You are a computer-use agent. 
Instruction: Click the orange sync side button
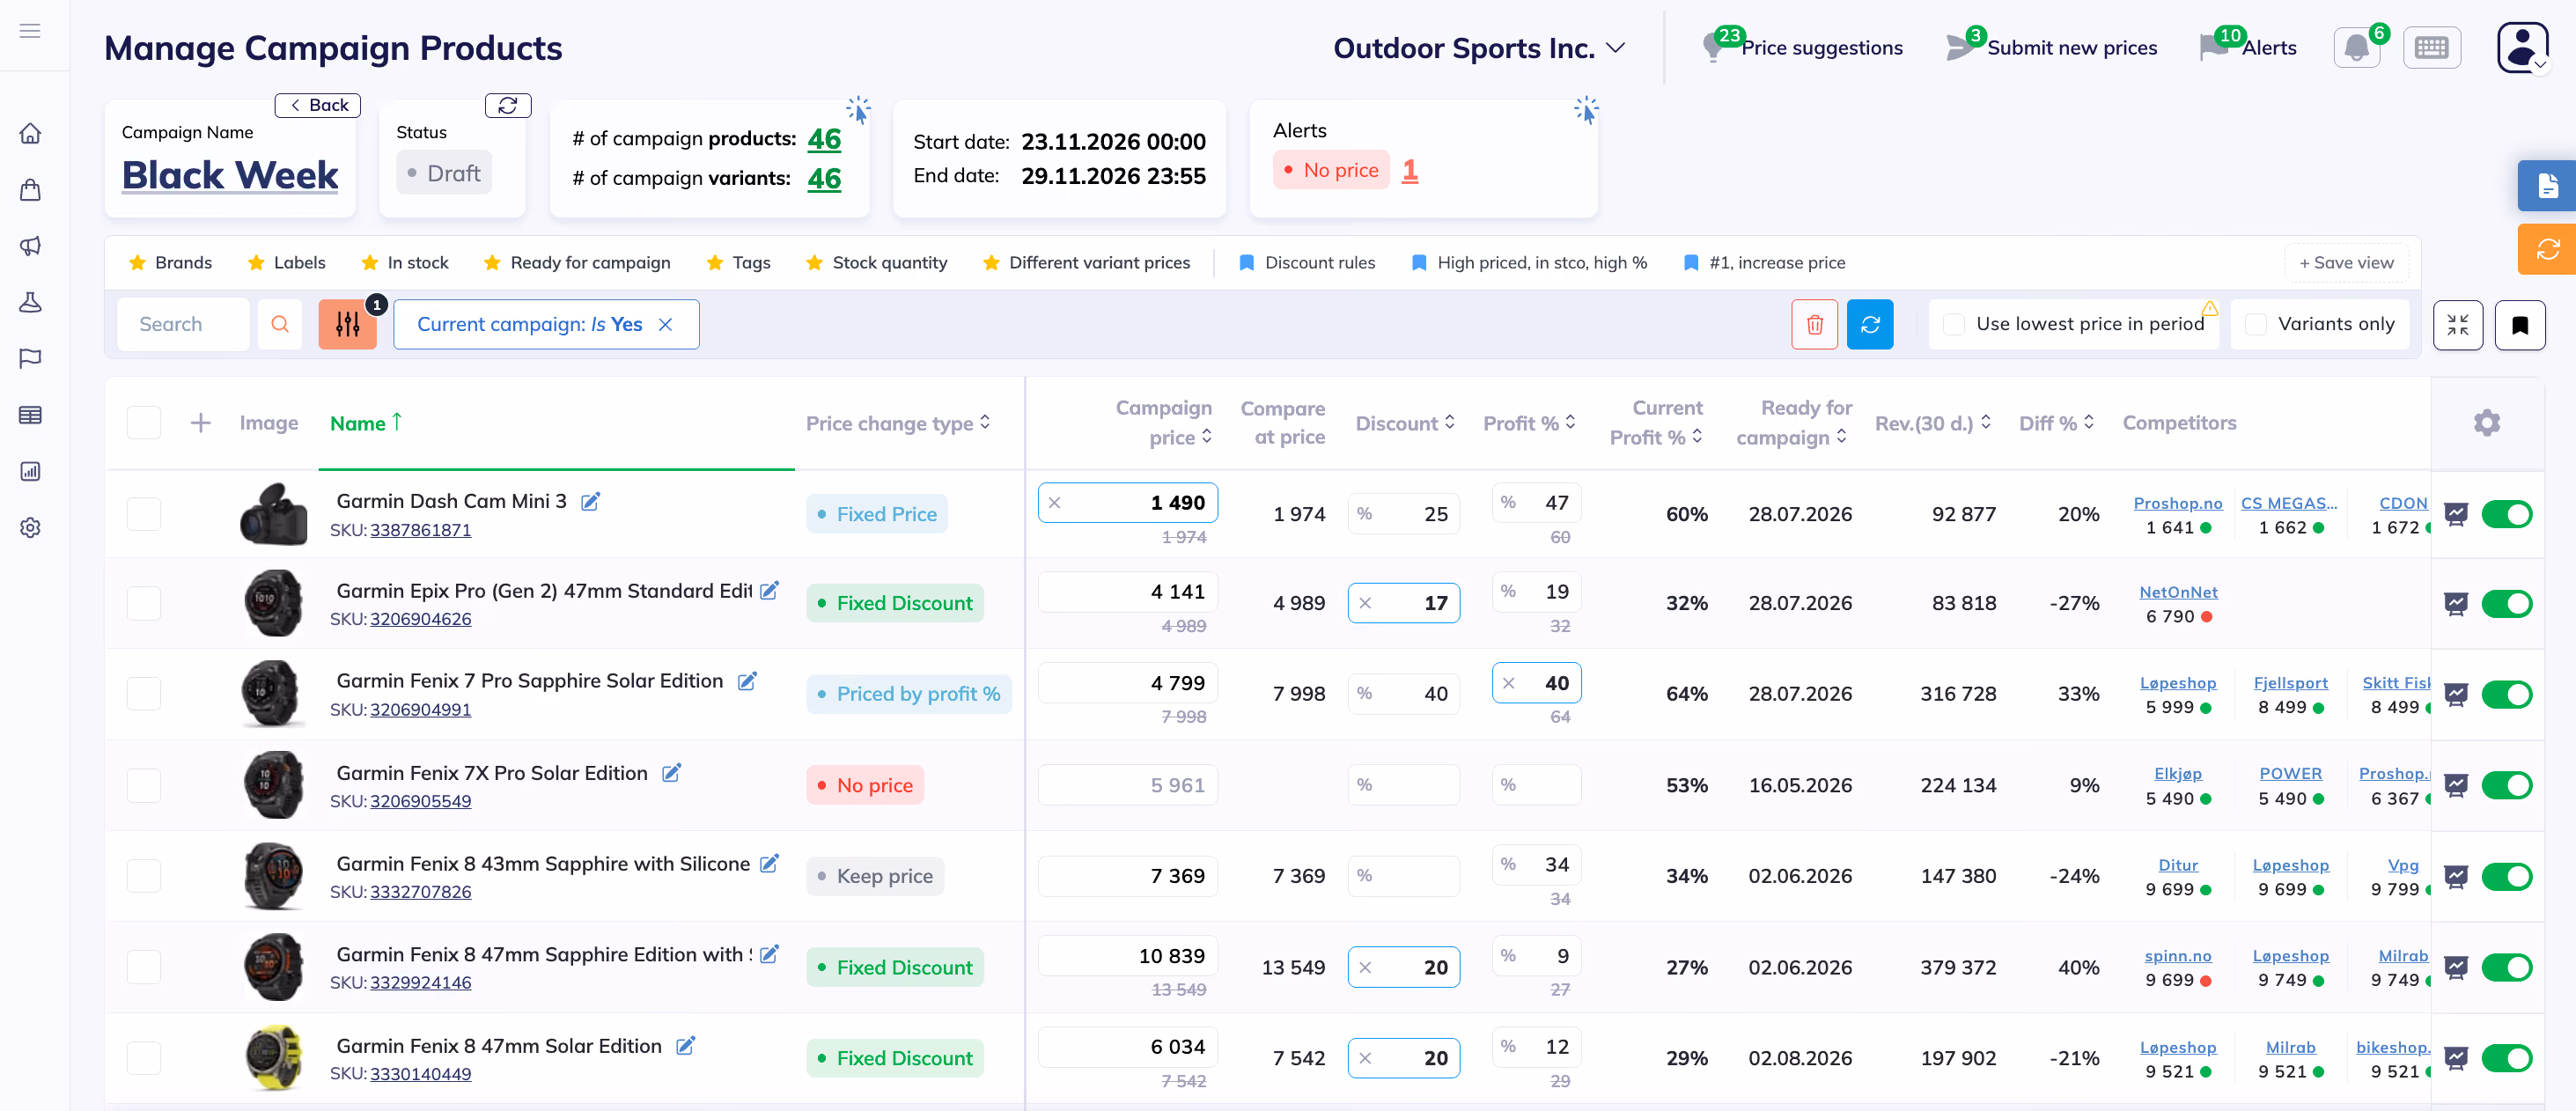(2547, 249)
